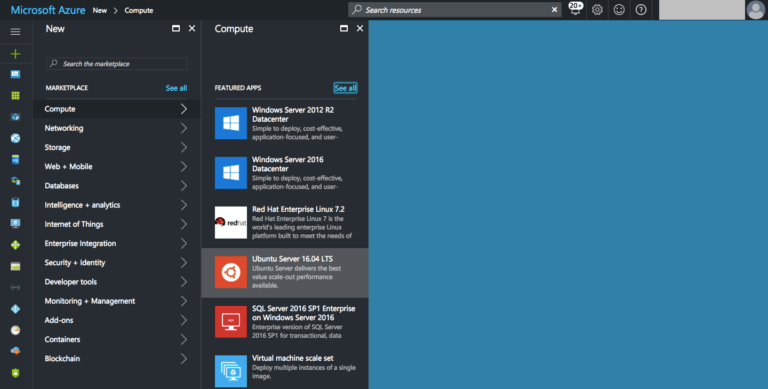Viewport: 768px width, 389px height.
Task: Expand Internet of Things chevron
Action: coord(184,224)
